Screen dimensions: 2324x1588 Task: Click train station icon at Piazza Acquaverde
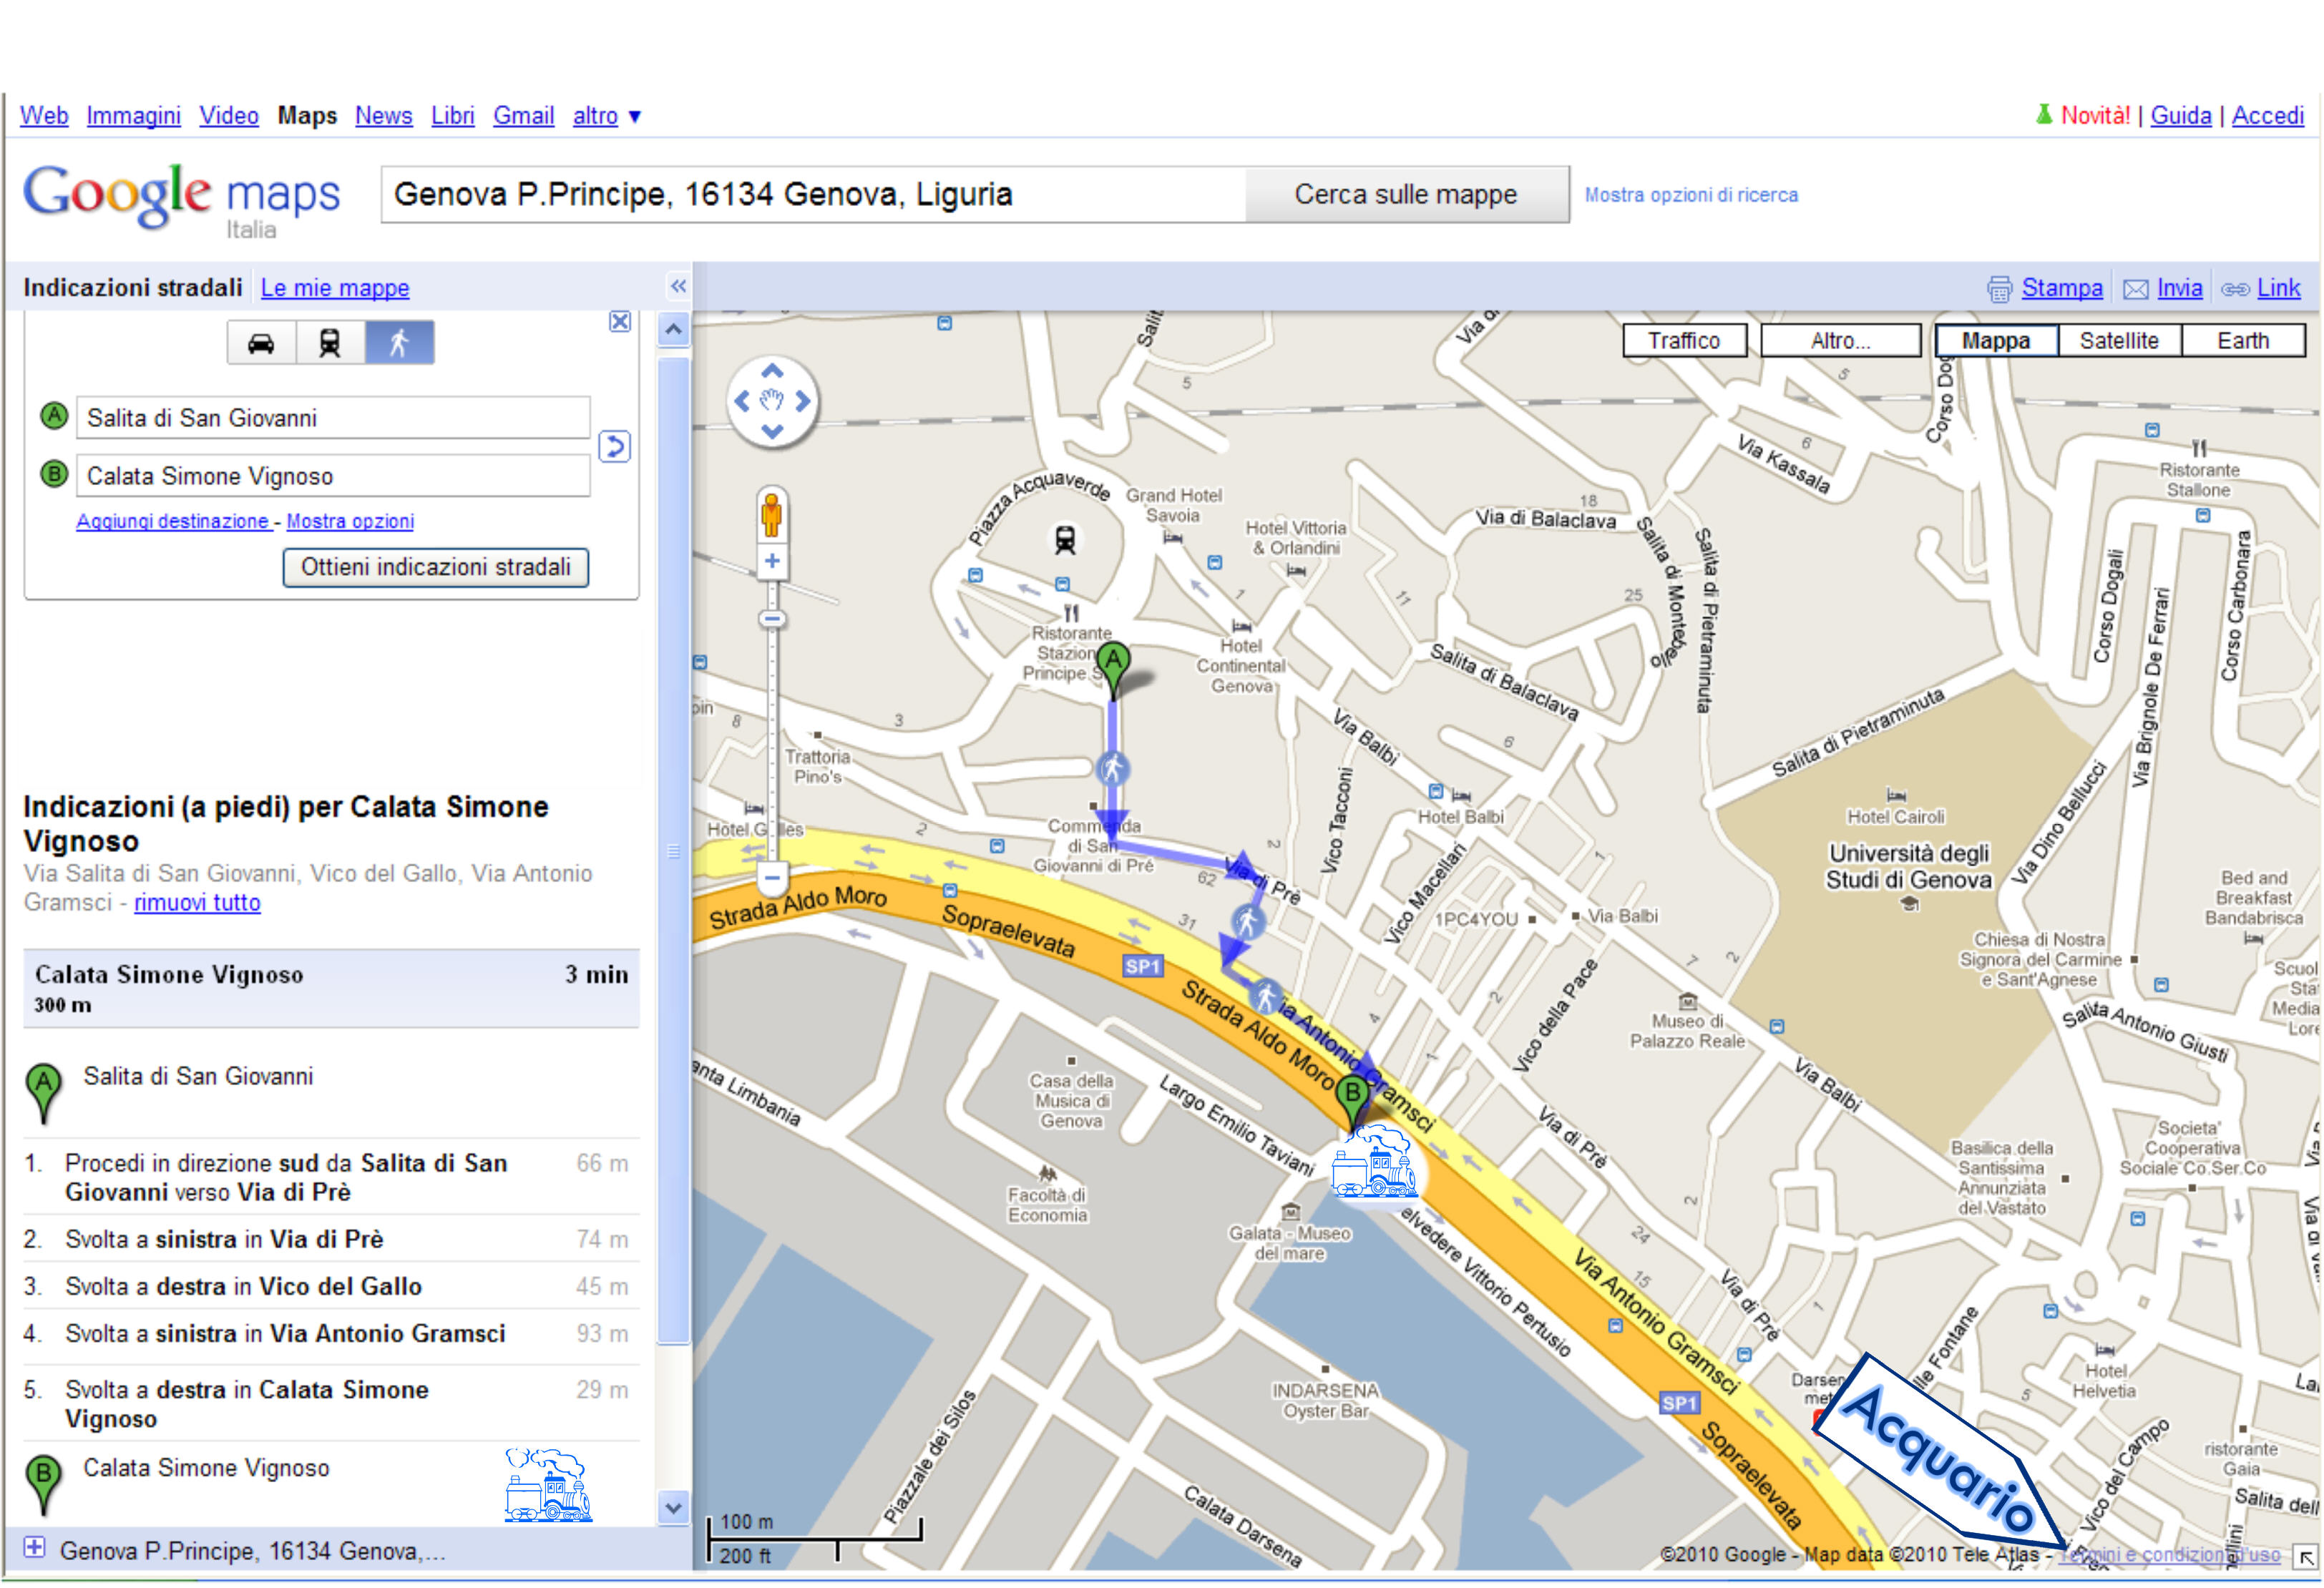(1065, 540)
